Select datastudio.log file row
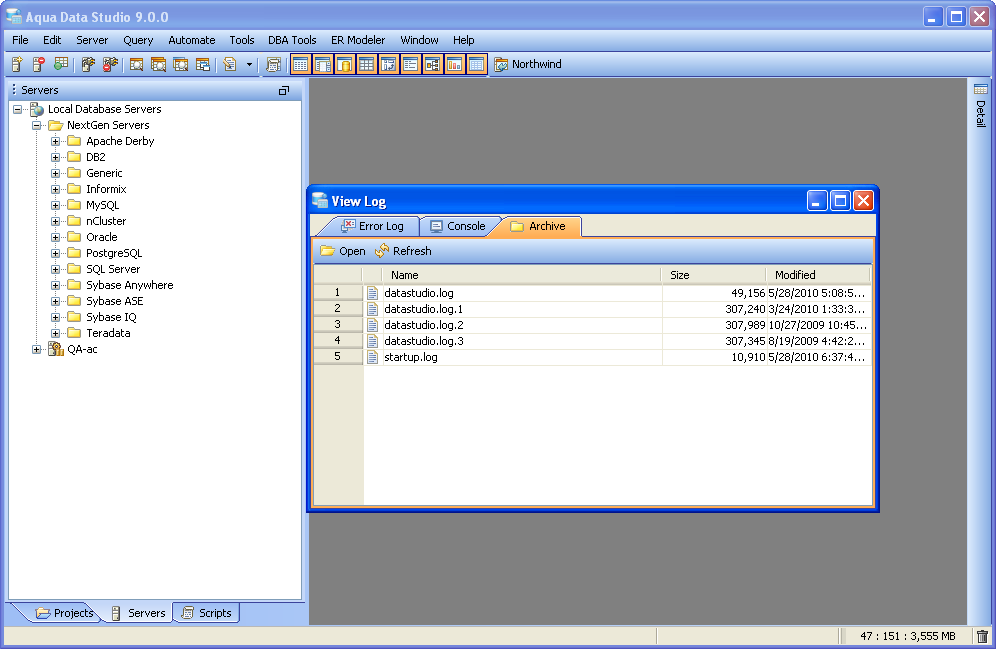The height and width of the screenshot is (649, 996). (593, 293)
